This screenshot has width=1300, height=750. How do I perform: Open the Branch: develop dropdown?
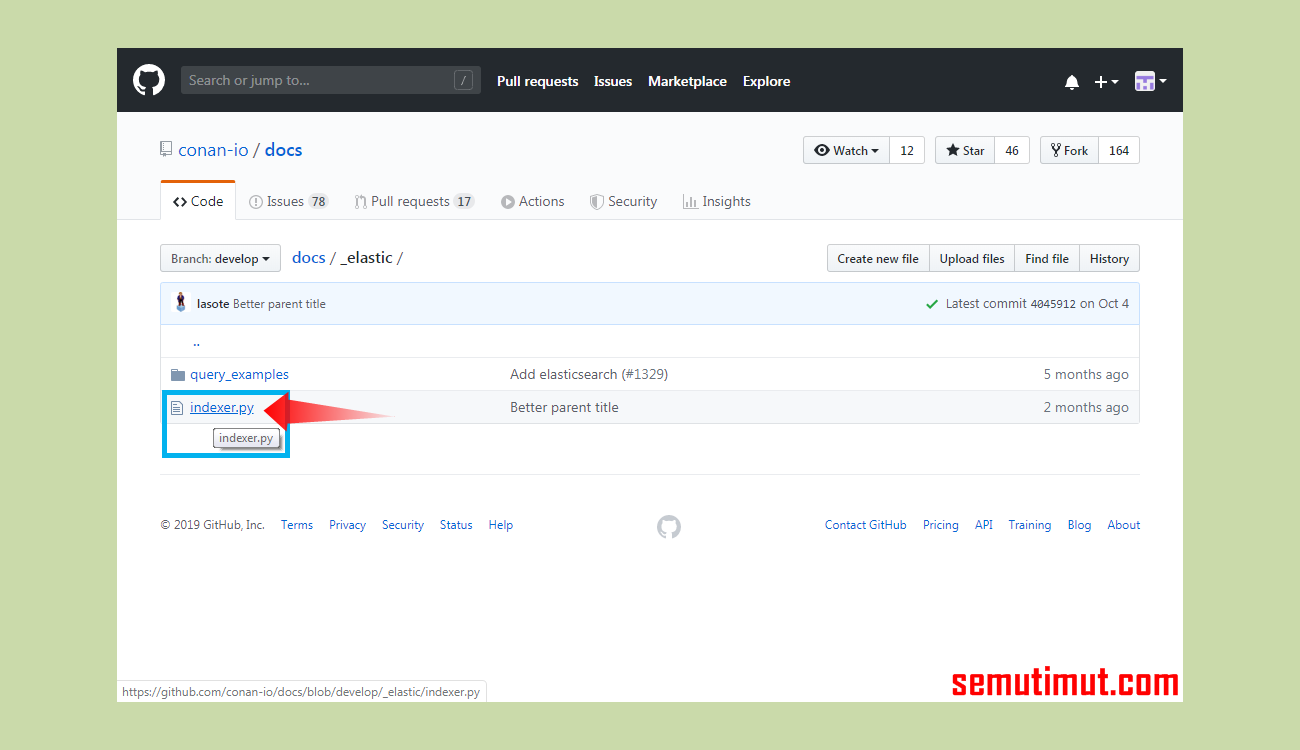point(220,258)
